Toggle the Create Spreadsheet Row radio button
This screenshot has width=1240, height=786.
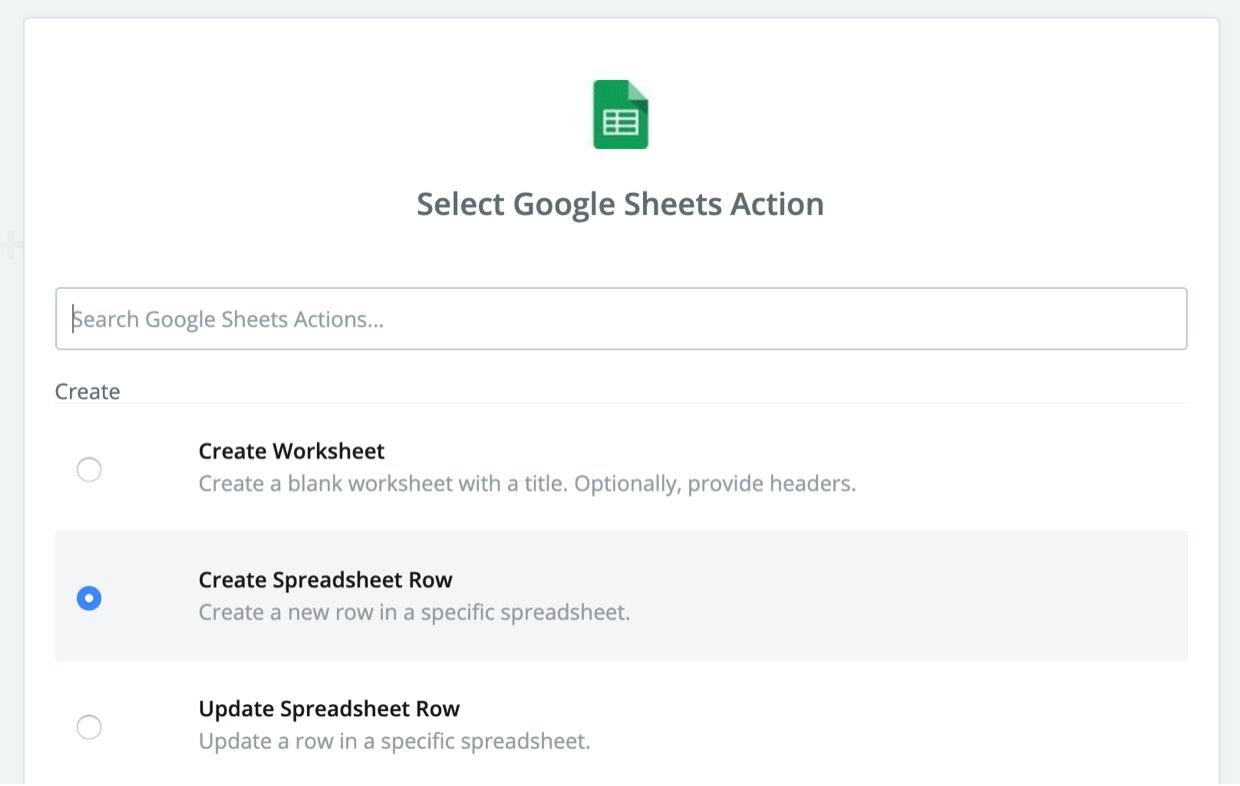[89, 598]
